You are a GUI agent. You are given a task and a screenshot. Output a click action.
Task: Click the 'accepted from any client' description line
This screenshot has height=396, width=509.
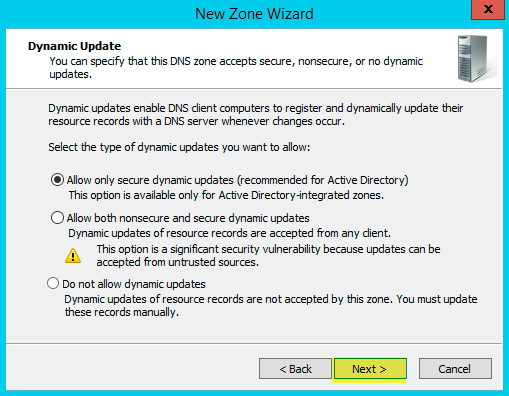tap(230, 233)
